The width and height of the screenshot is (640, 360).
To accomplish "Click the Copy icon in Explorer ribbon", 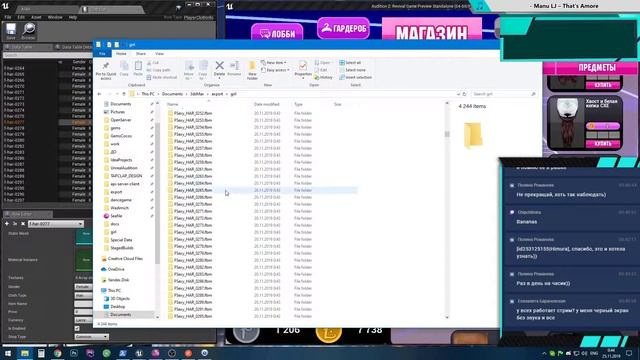I will (124, 66).
